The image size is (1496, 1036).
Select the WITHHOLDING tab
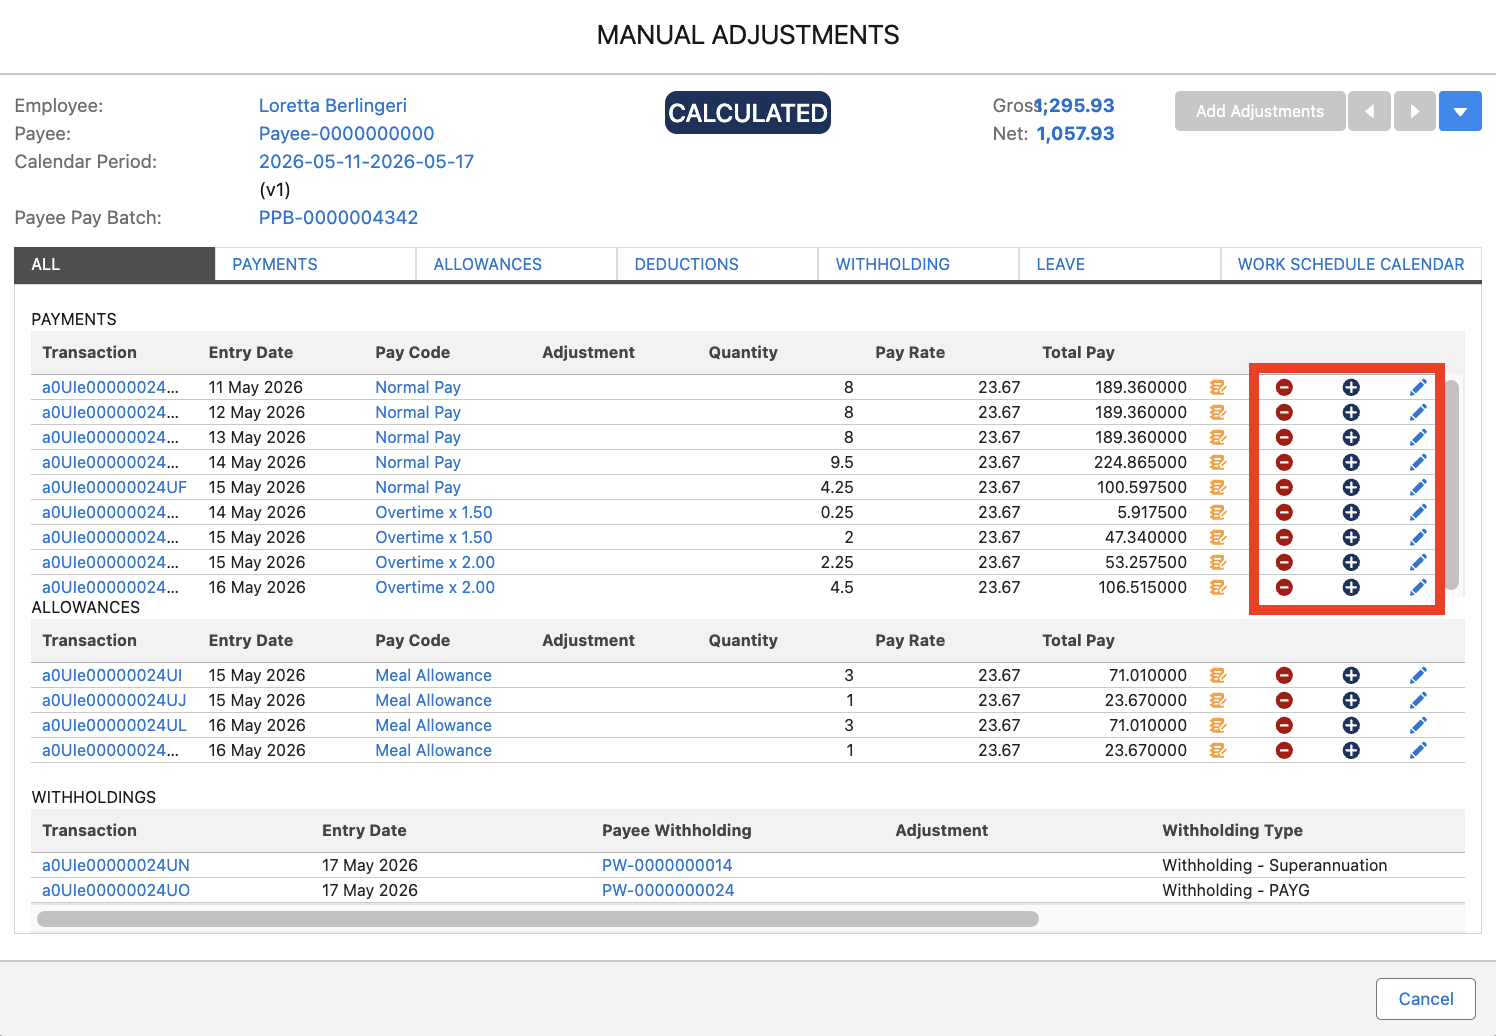pos(918,264)
